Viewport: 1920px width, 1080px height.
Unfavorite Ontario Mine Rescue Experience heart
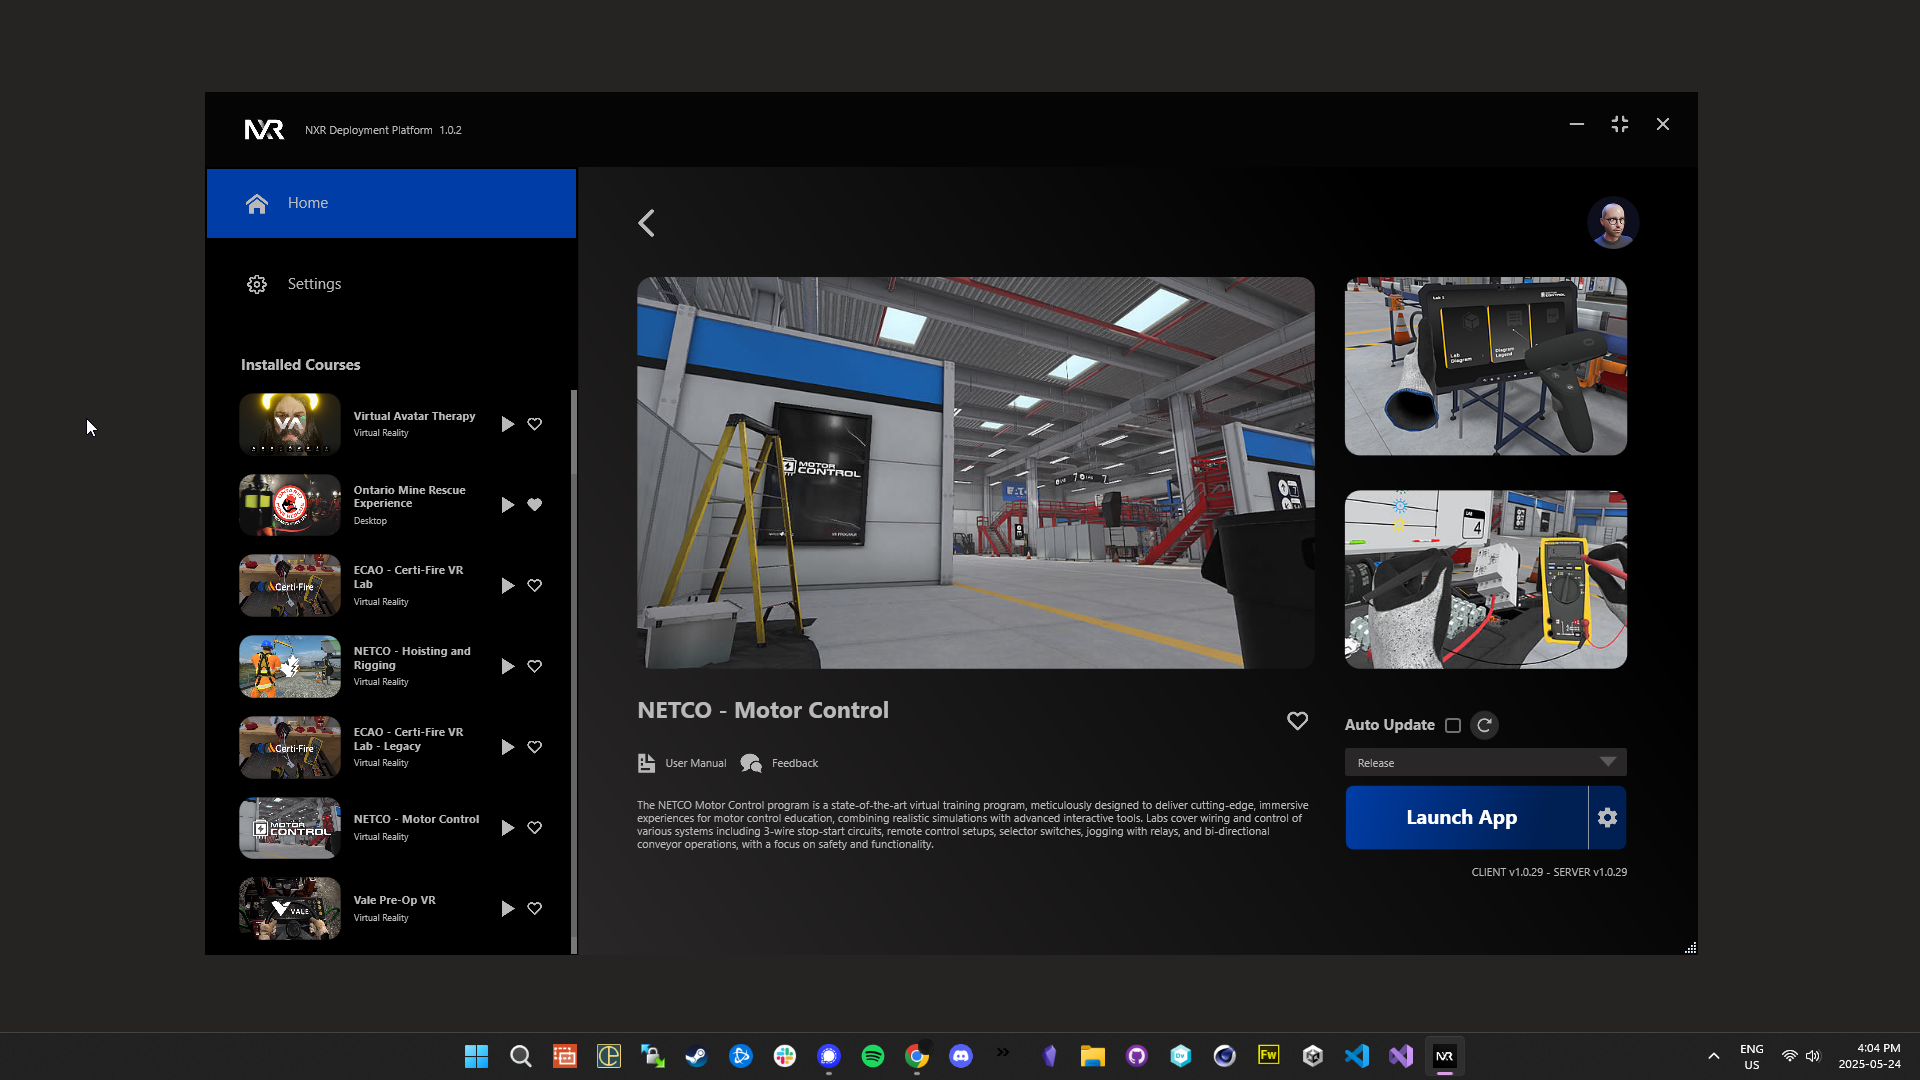535,505
